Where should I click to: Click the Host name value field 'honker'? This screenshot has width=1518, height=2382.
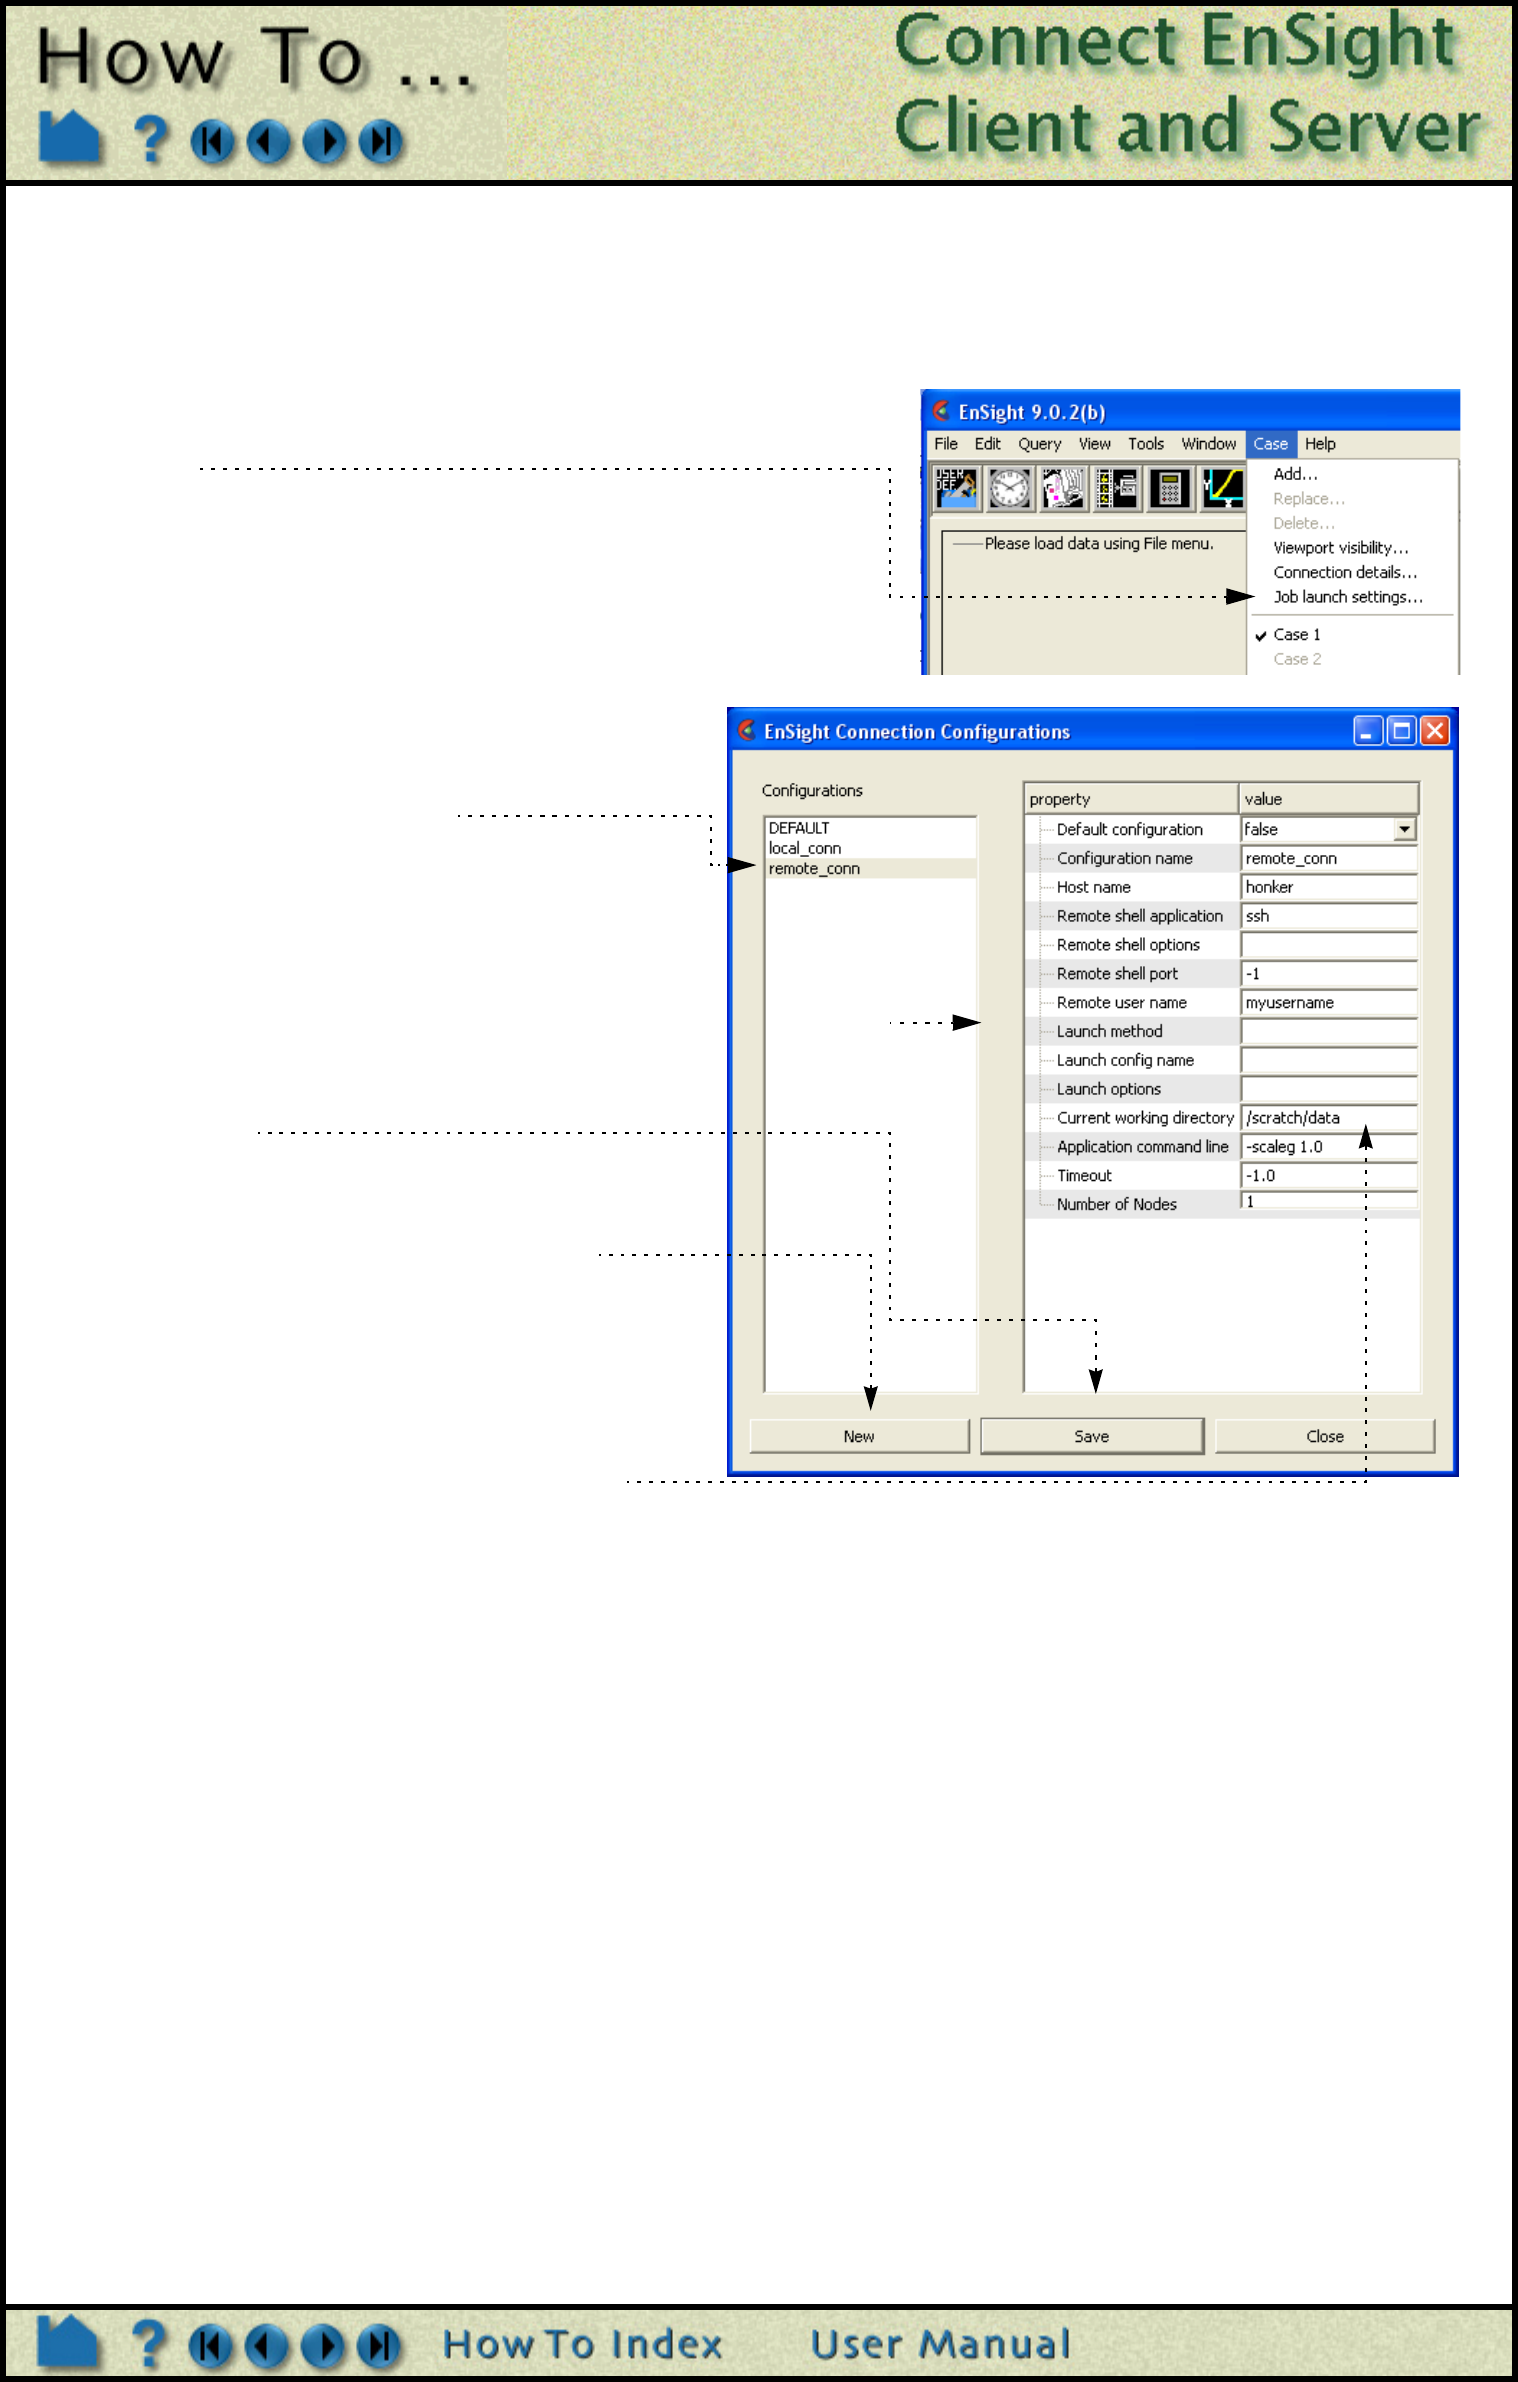pyautogui.click(x=1329, y=887)
